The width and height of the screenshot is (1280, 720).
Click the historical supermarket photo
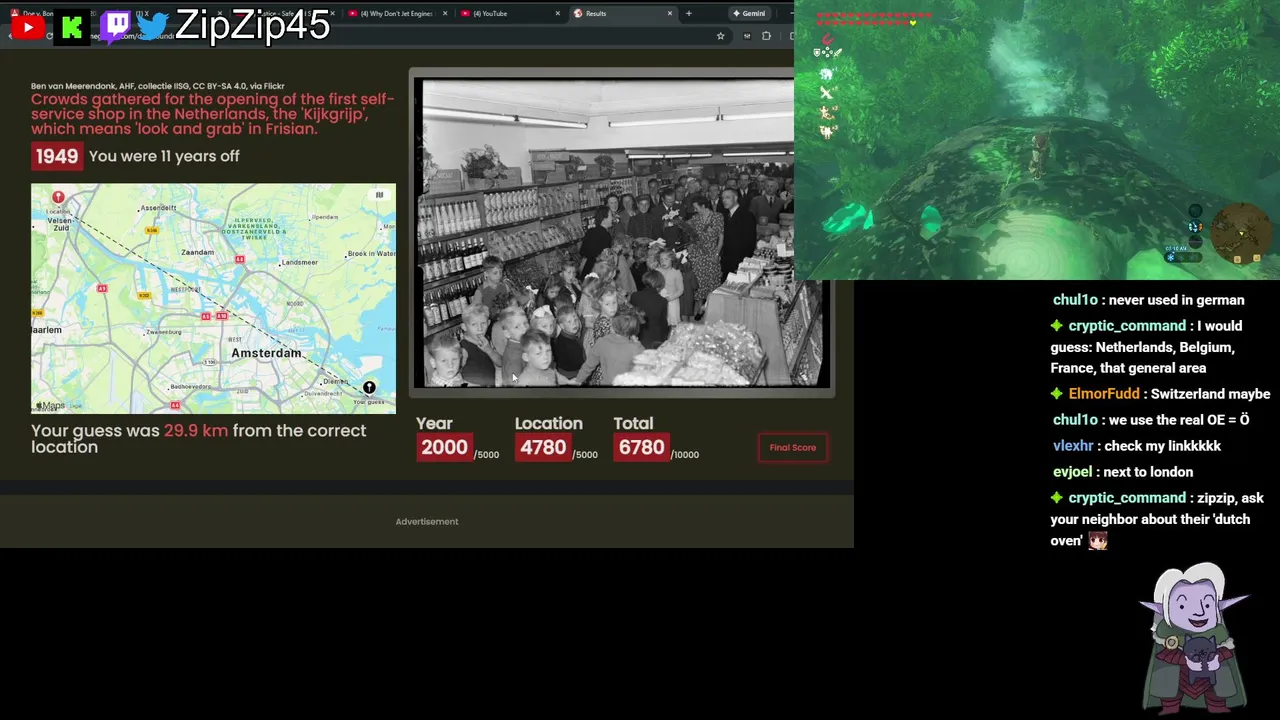pyautogui.click(x=620, y=232)
